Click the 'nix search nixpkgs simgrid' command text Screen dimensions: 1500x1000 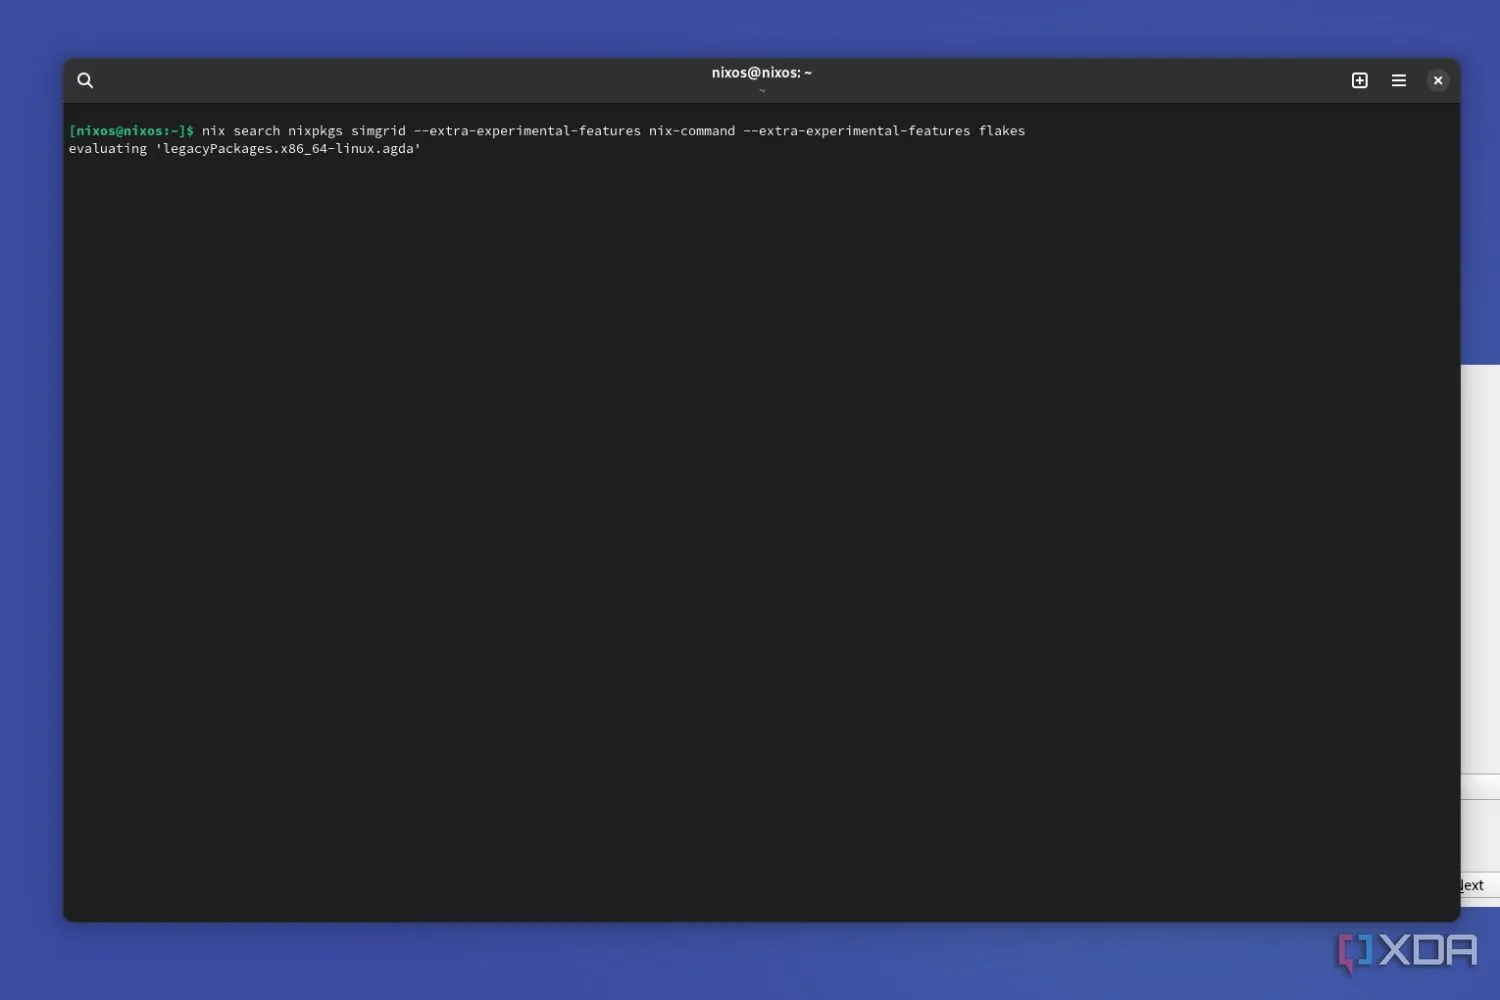coord(304,131)
